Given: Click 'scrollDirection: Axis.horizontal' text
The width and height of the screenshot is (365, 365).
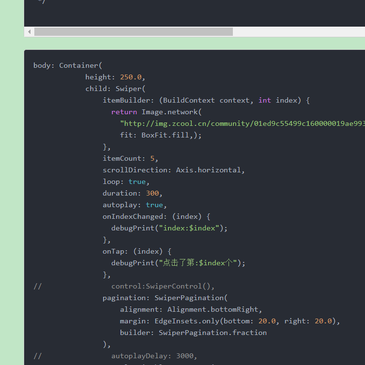Looking at the screenshot, I should tap(174, 170).
